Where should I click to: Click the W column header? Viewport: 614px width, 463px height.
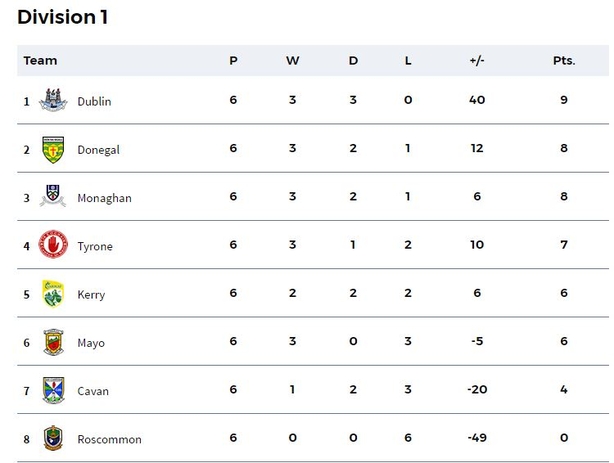pyautogui.click(x=293, y=61)
